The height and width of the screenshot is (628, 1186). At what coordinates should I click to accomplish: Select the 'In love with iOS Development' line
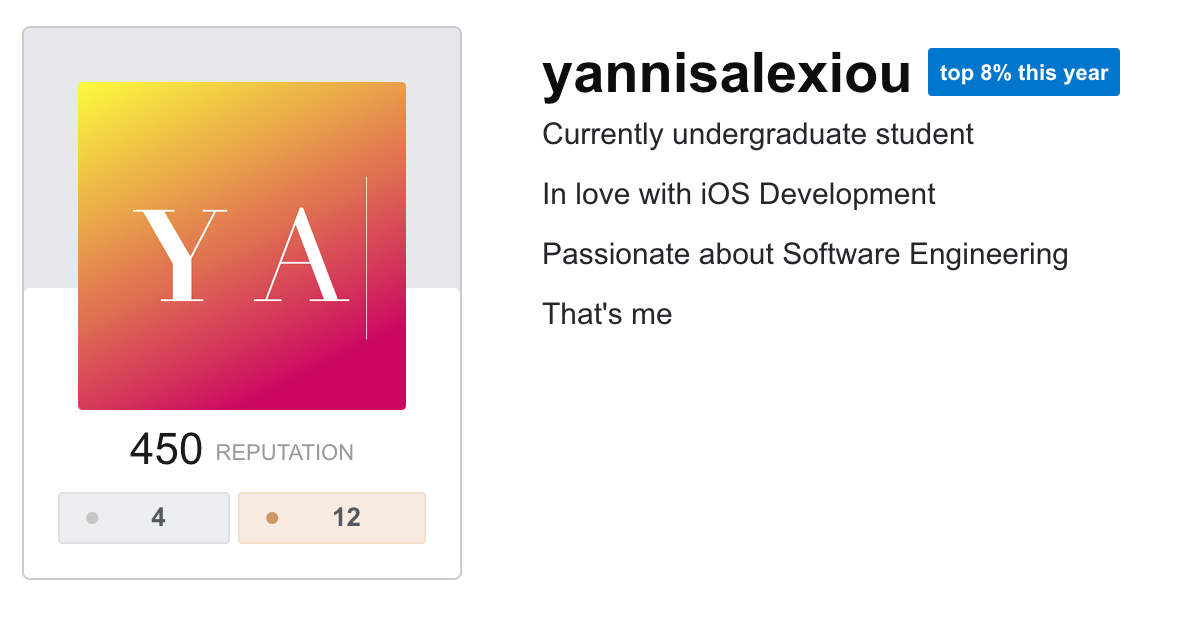click(x=738, y=194)
